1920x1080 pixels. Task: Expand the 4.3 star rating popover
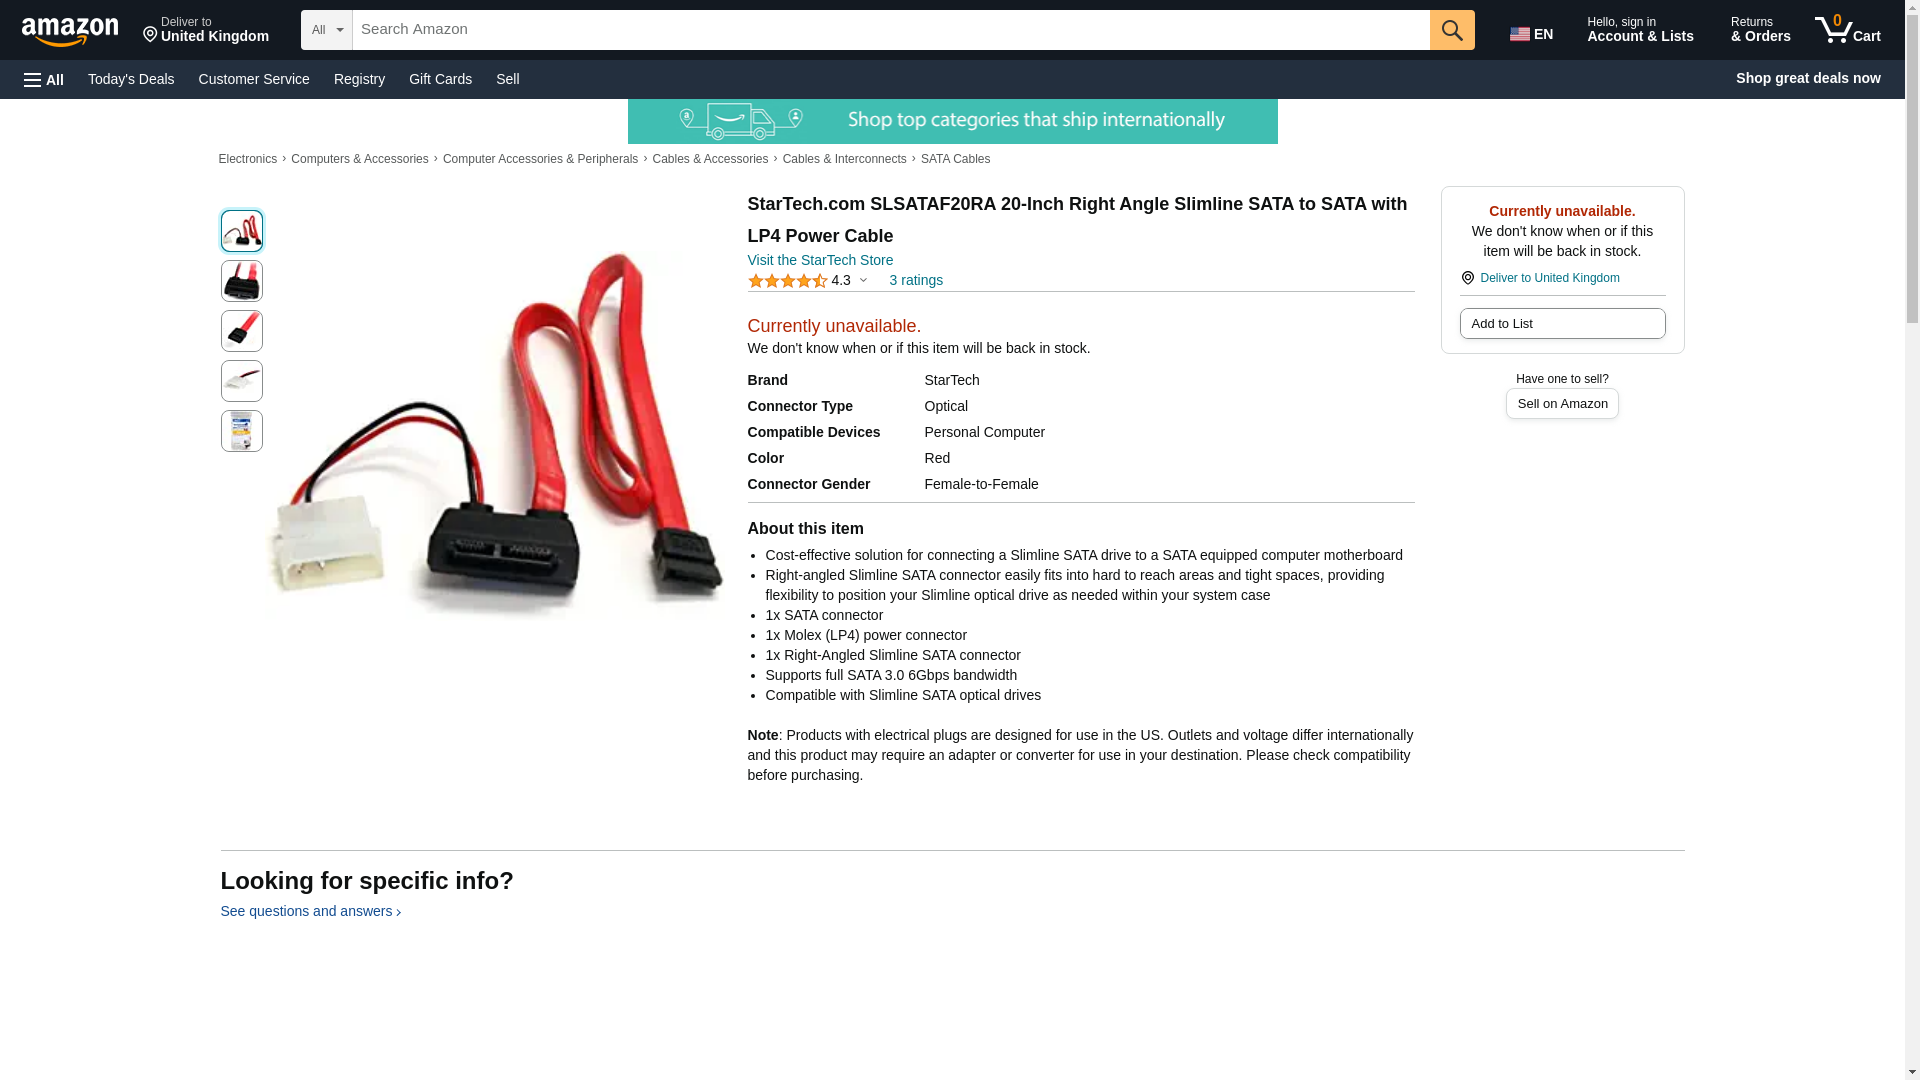coord(808,281)
